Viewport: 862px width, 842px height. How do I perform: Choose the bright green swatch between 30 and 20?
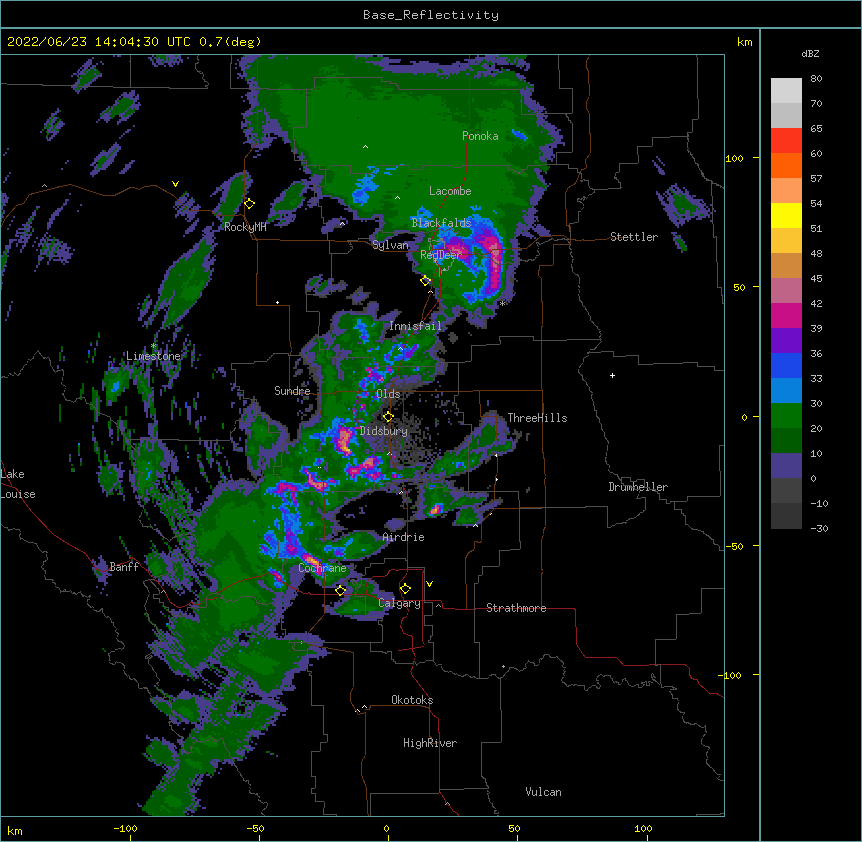pos(786,416)
